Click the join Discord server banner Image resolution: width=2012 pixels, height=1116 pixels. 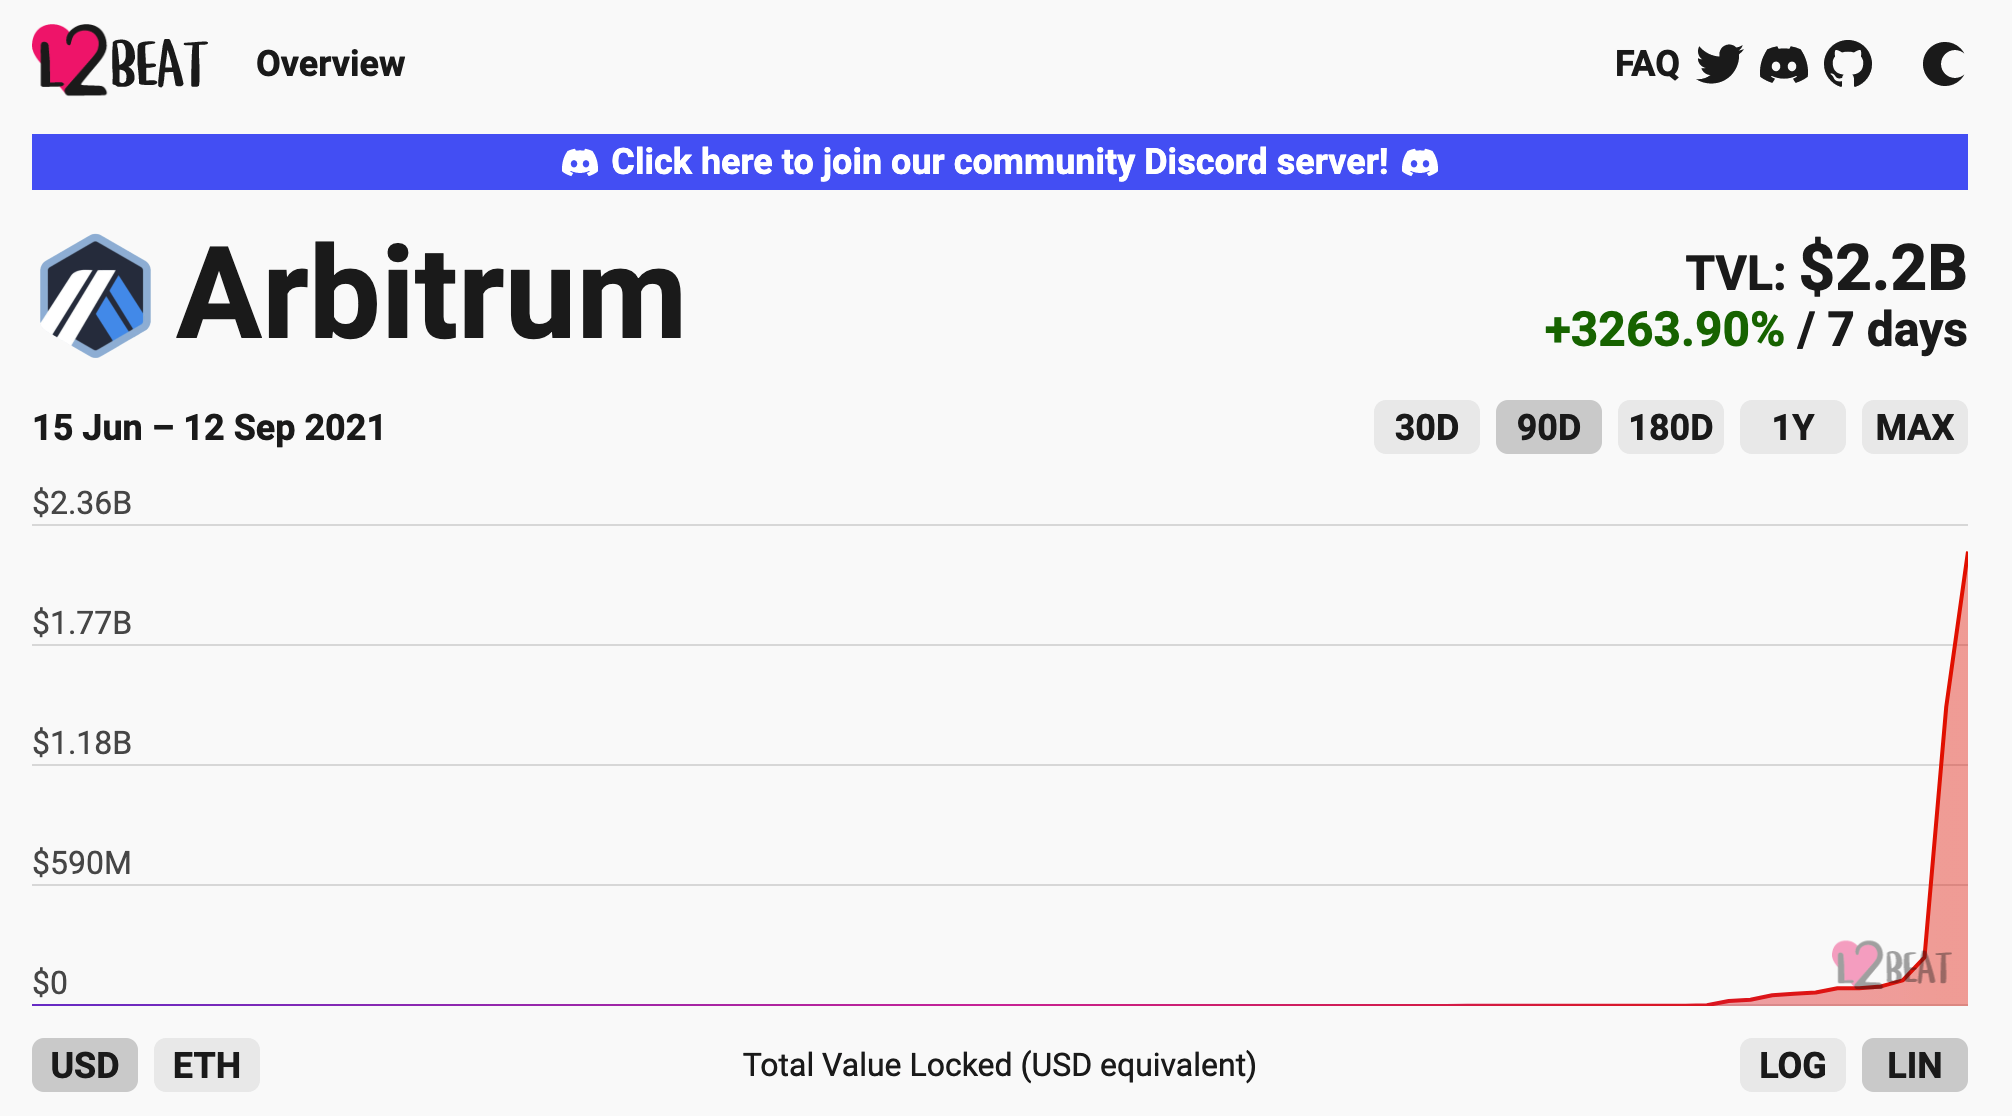tap(1000, 162)
